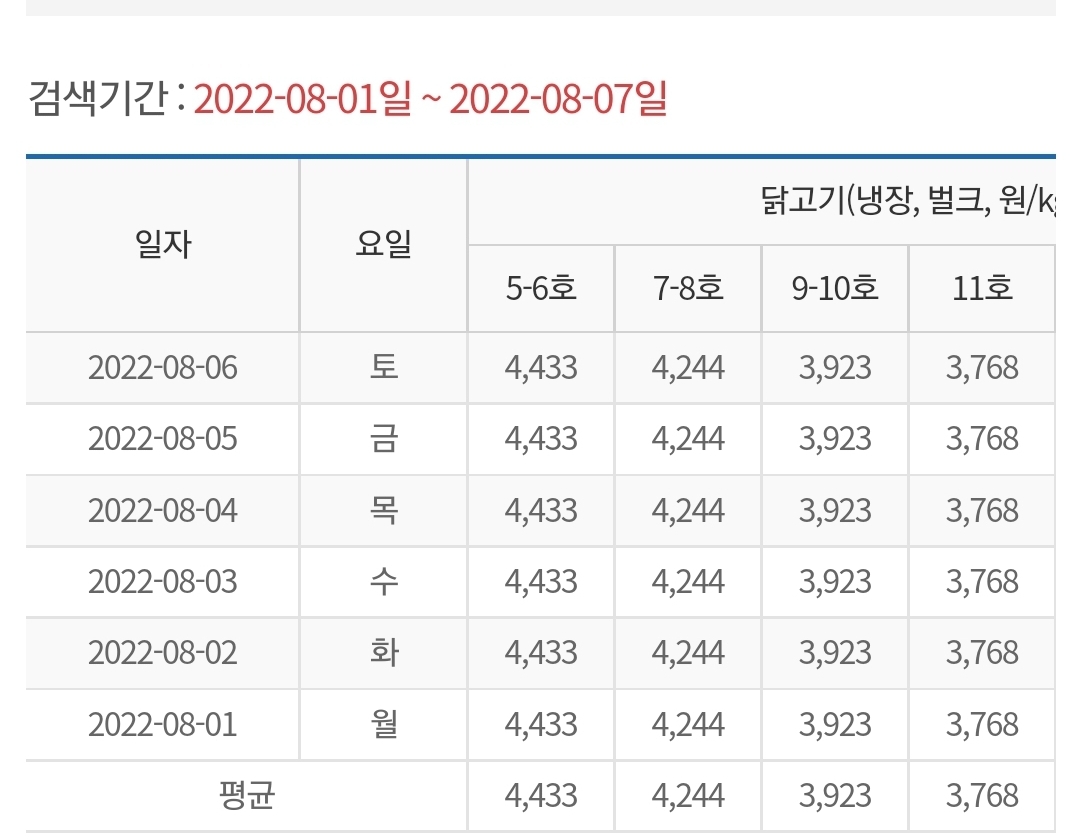The height and width of the screenshot is (833, 1080).
Task: Click the 수 weekday cell
Action: (x=383, y=582)
